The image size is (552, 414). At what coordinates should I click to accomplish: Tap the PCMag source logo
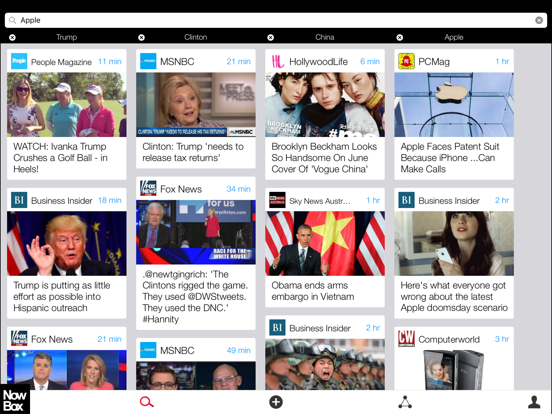pyautogui.click(x=406, y=61)
